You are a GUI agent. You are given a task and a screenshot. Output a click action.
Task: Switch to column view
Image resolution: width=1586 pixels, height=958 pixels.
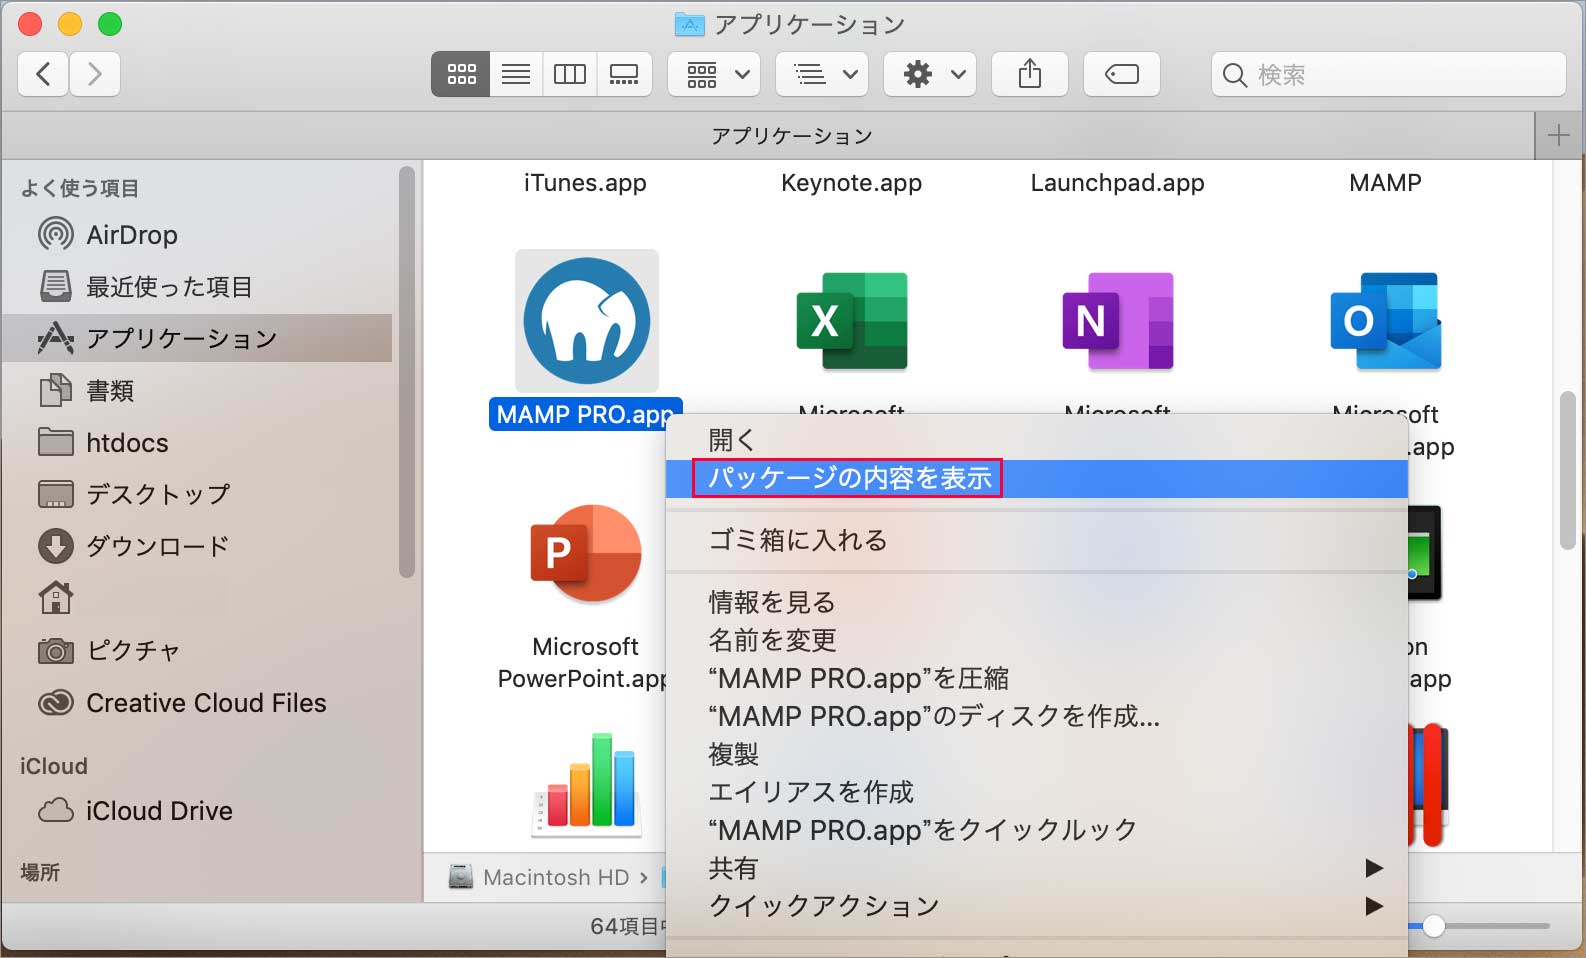click(570, 74)
